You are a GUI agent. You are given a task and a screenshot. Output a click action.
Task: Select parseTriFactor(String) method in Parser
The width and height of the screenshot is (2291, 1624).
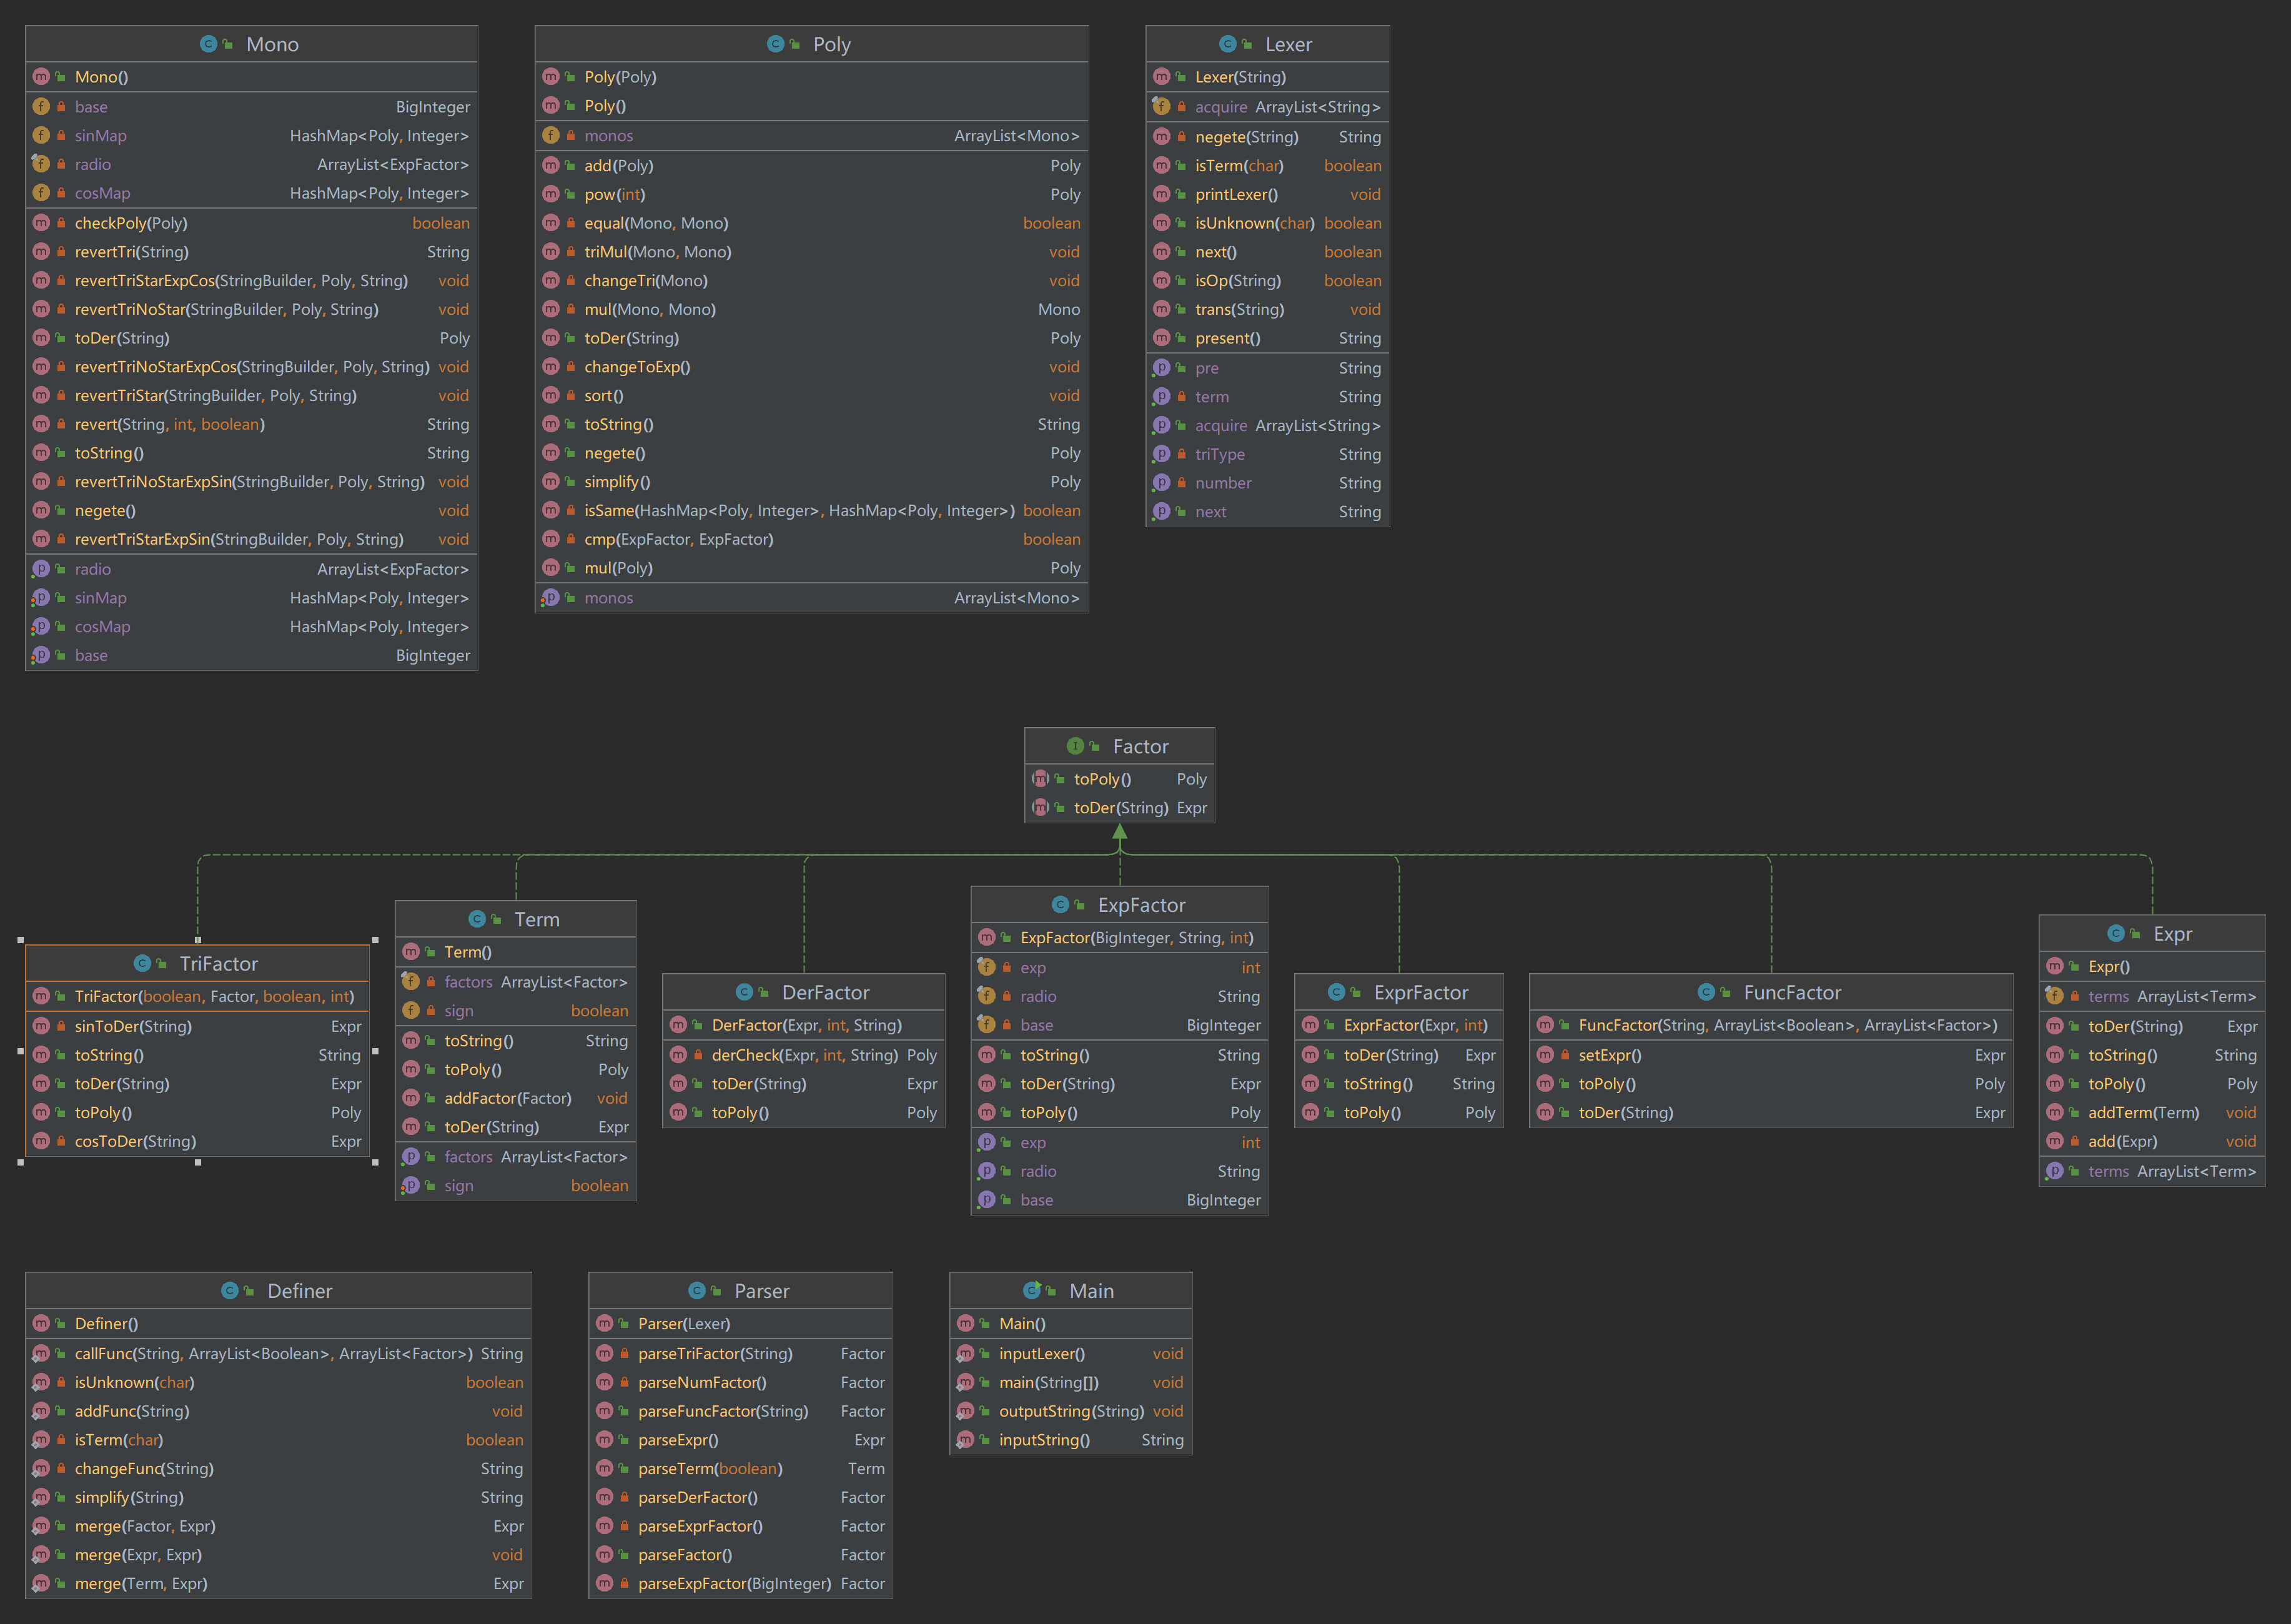715,1353
